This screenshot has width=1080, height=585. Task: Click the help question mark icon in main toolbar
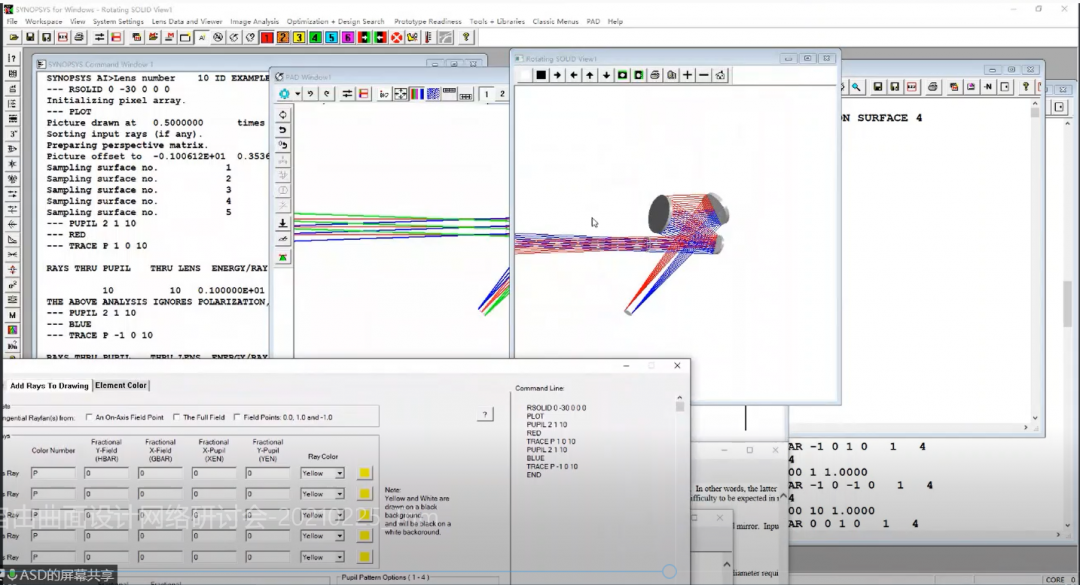coord(466,37)
